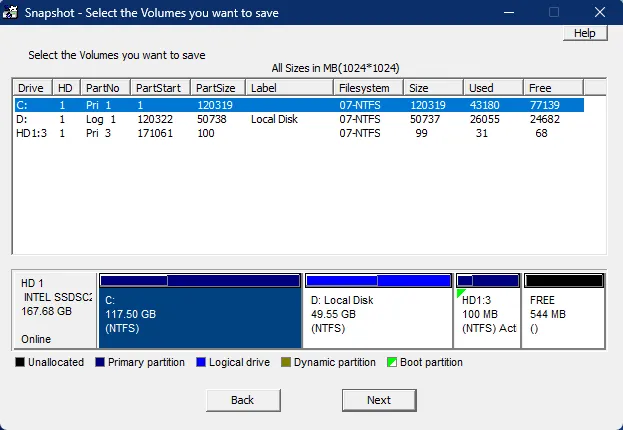Click the Size value 50737

pyautogui.click(x=425, y=119)
